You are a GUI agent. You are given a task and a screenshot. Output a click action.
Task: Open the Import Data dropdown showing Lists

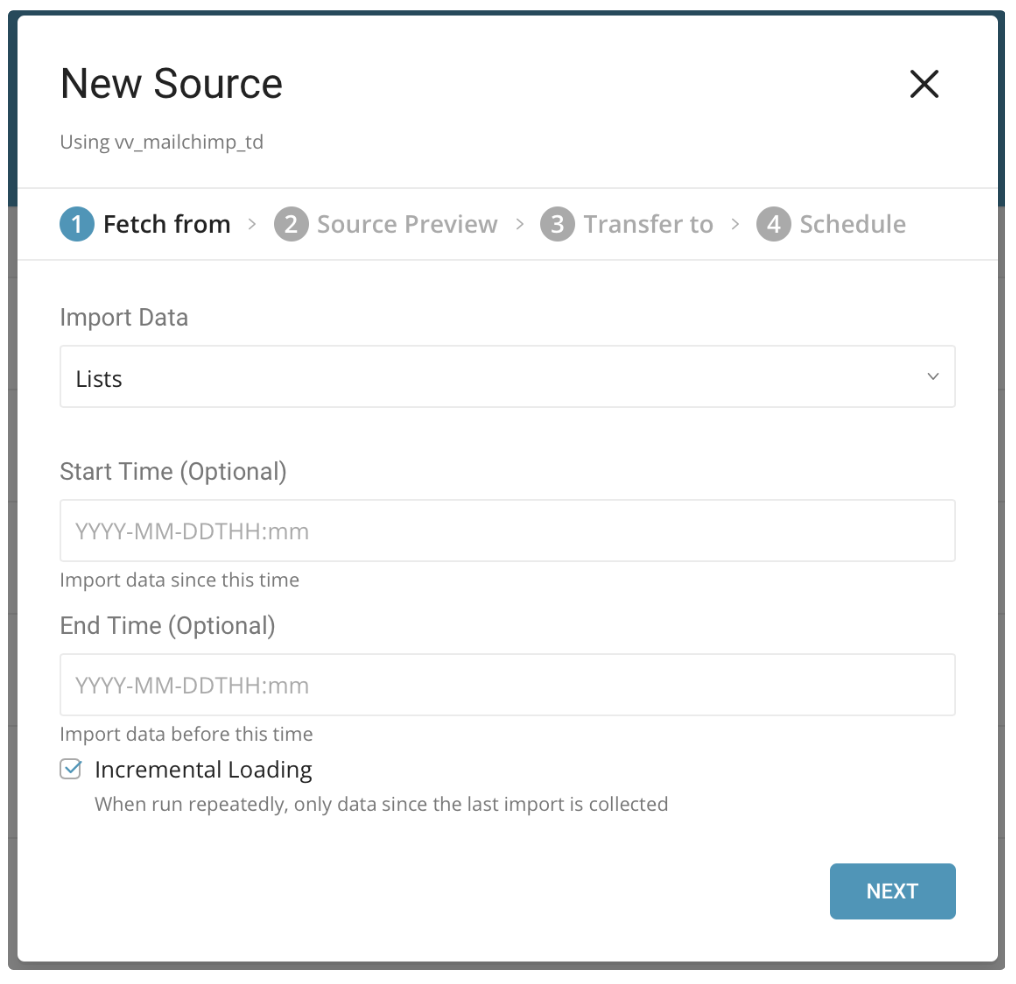(507, 377)
